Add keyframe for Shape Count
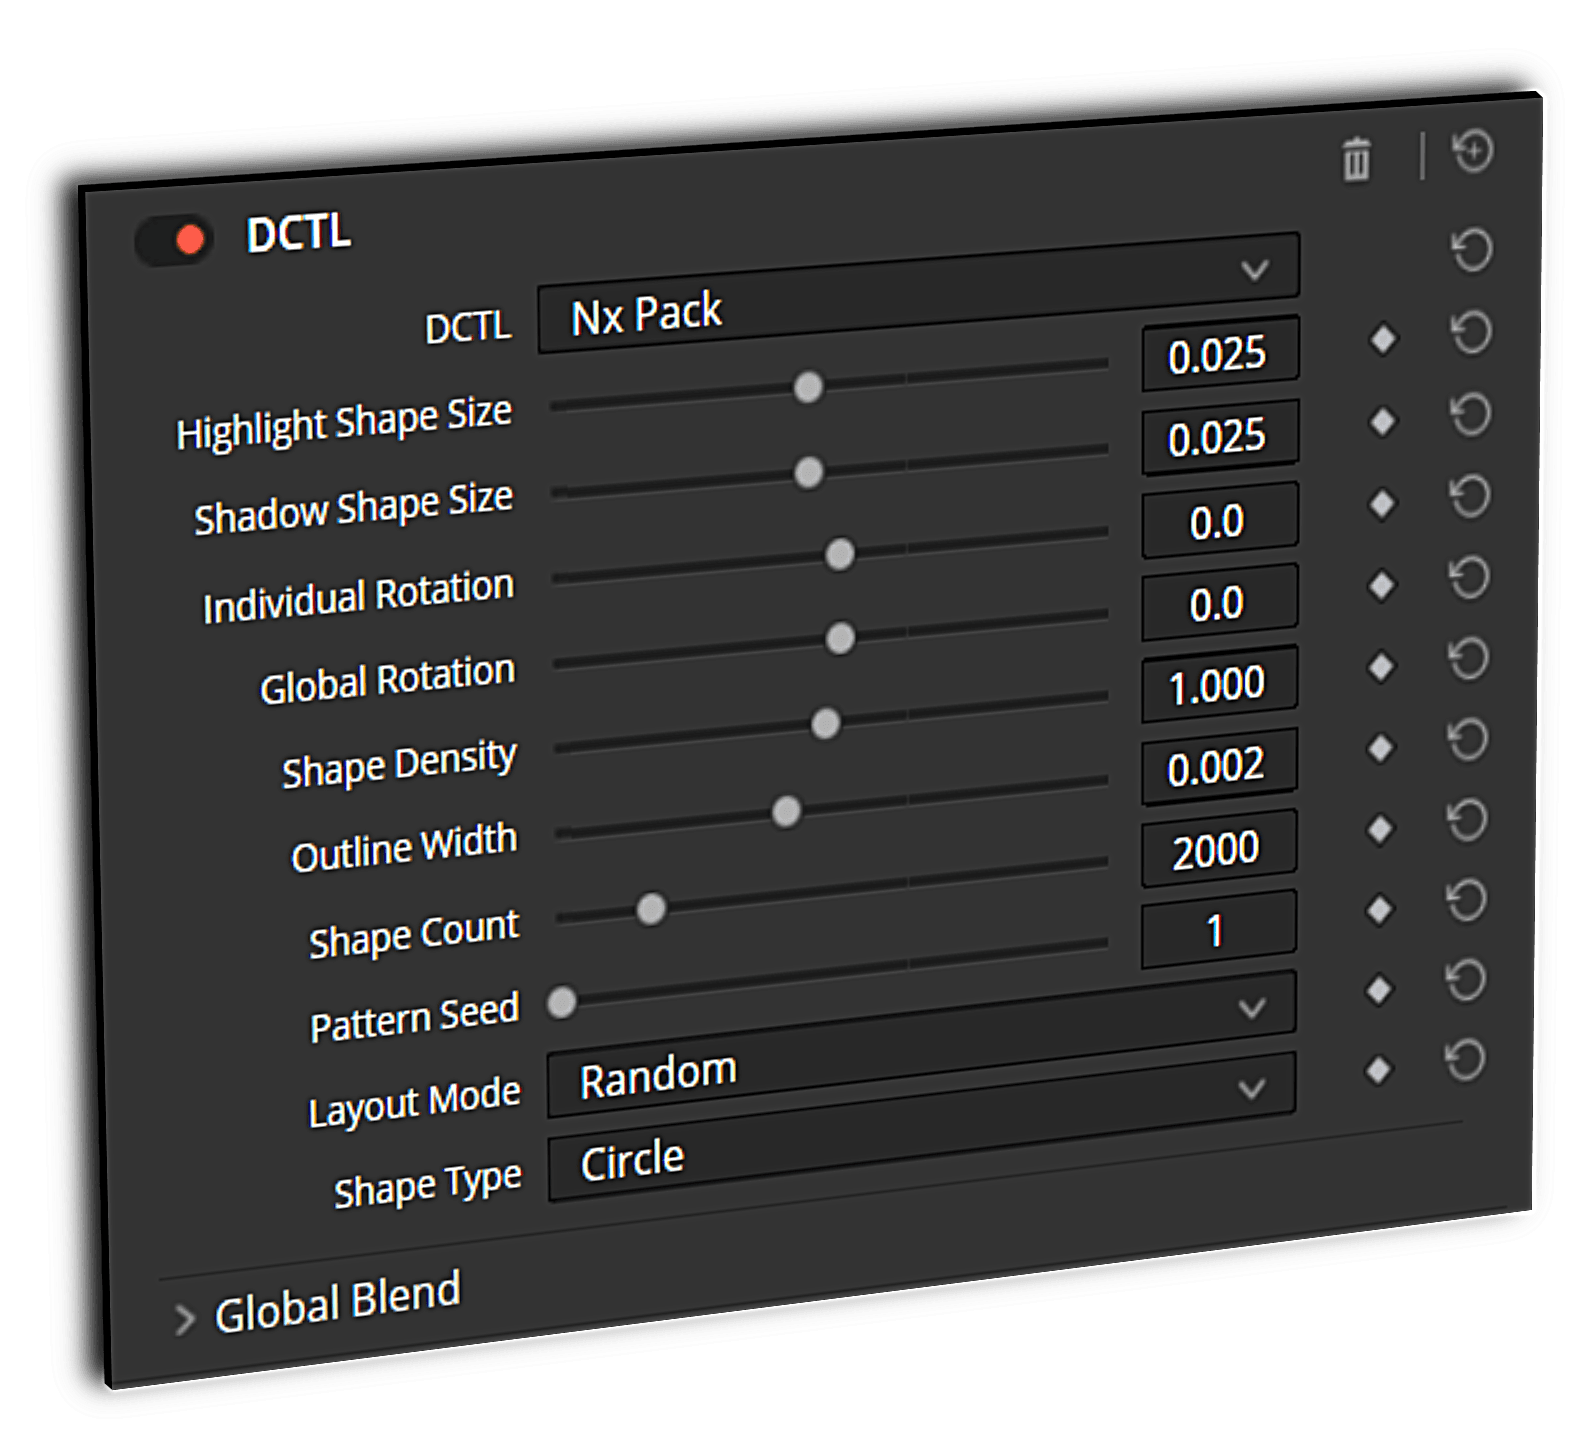Image resolution: width=1587 pixels, height=1443 pixels. tap(1380, 828)
